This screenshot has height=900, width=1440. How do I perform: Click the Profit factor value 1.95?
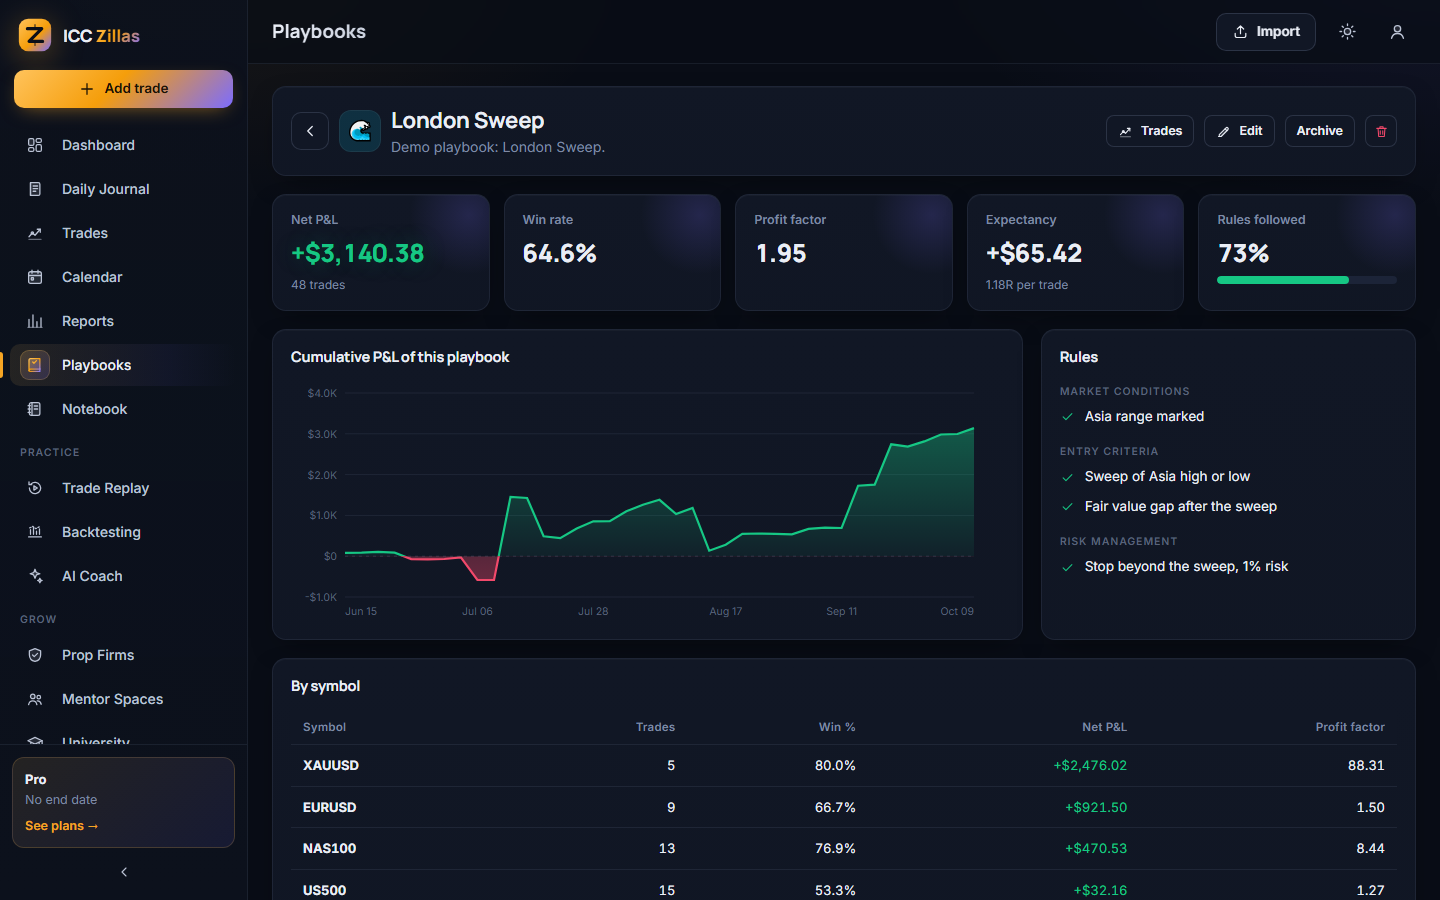pyautogui.click(x=781, y=254)
